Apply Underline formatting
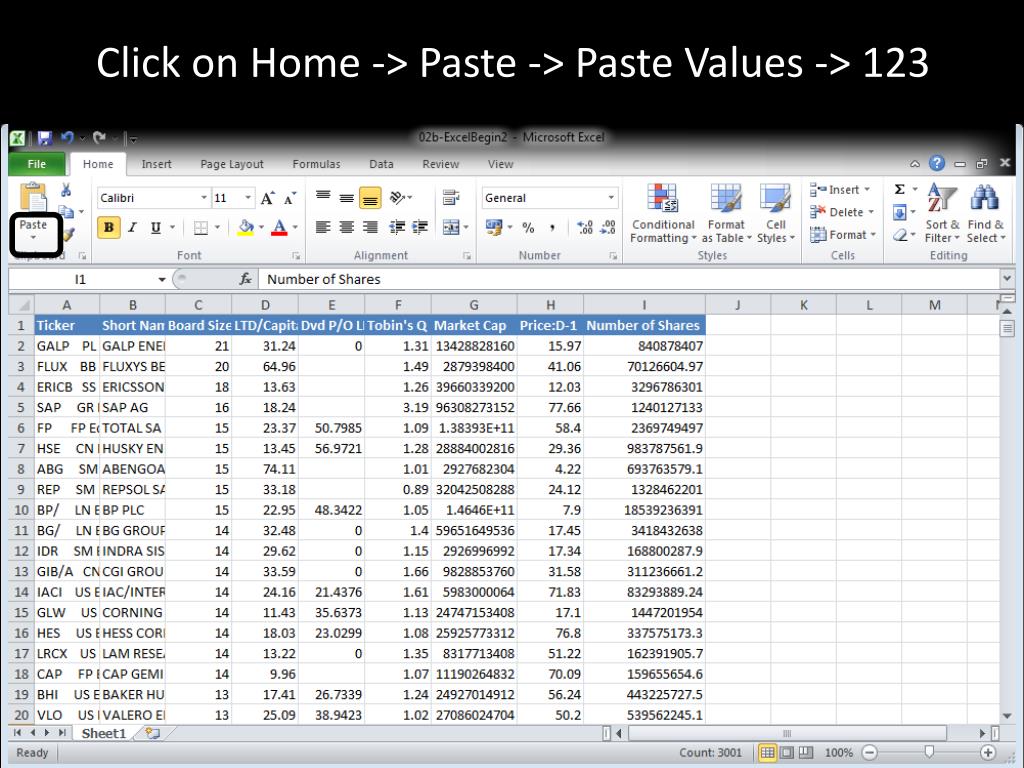1024x768 pixels. (x=155, y=227)
